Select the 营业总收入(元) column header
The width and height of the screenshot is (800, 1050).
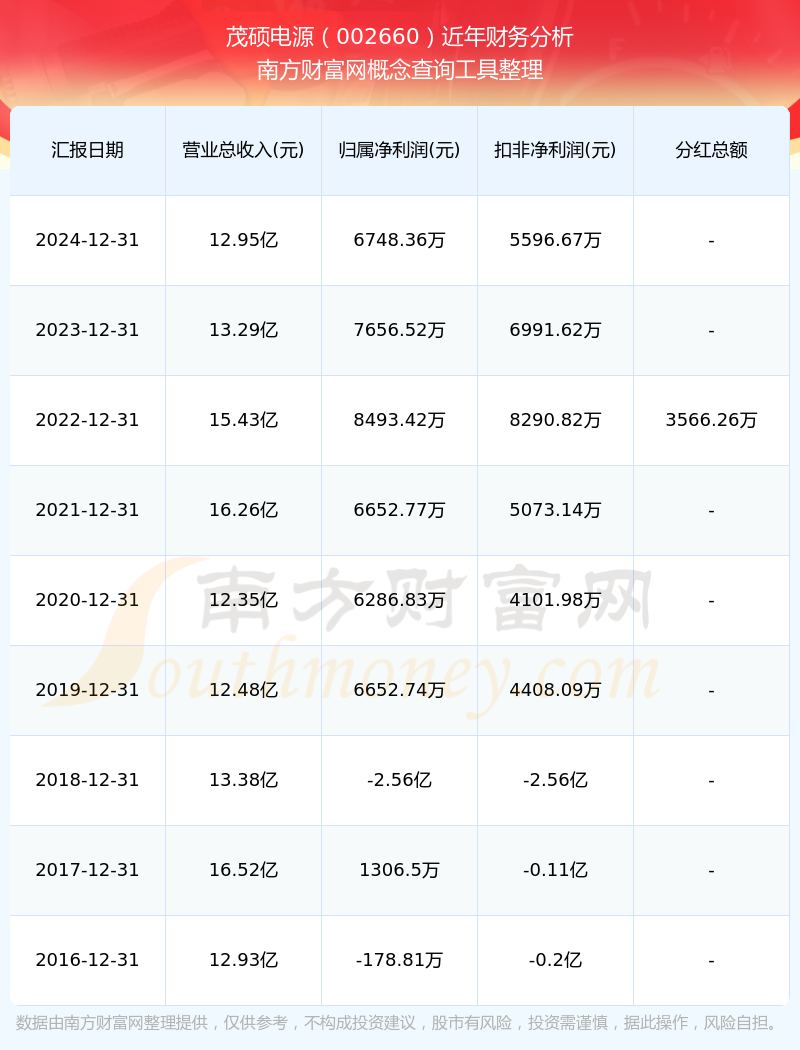pyautogui.click(x=244, y=150)
